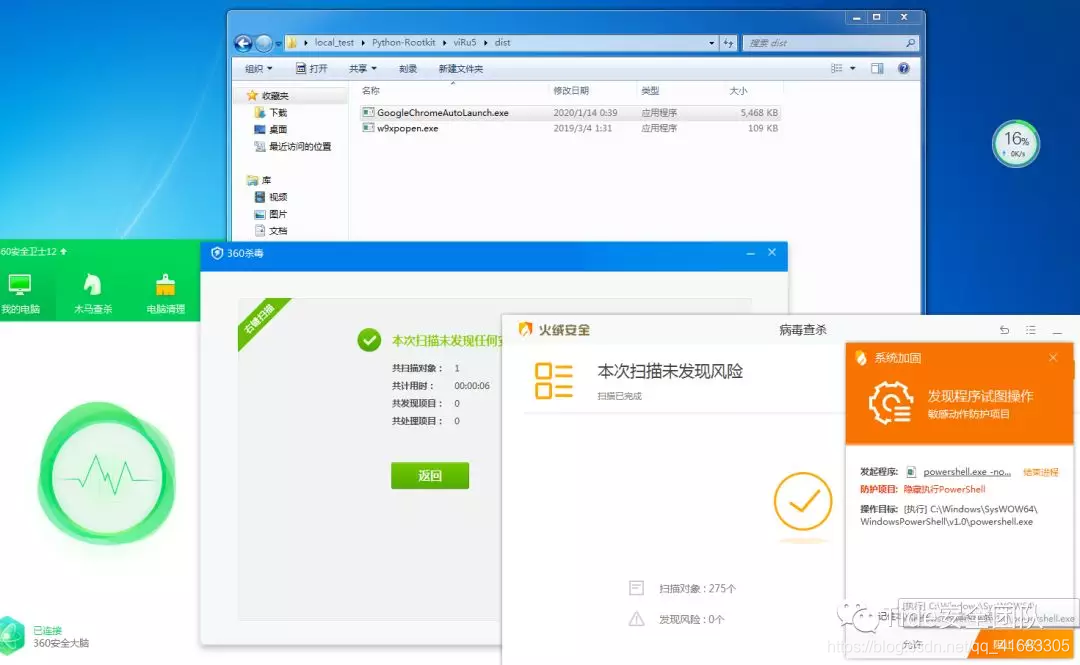Viewport: 1080px width, 665px height.
Task: Click the 360杀毒 shield logo
Action: coord(217,253)
